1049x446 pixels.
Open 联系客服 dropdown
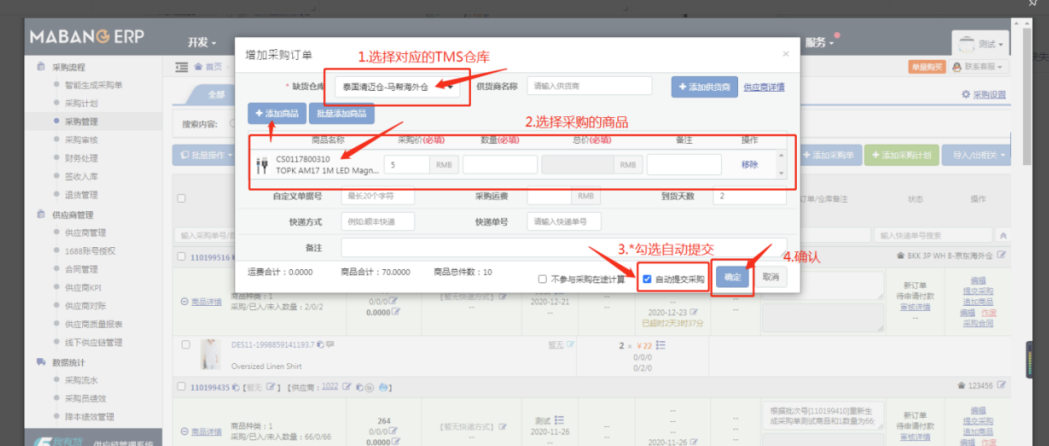(979, 67)
